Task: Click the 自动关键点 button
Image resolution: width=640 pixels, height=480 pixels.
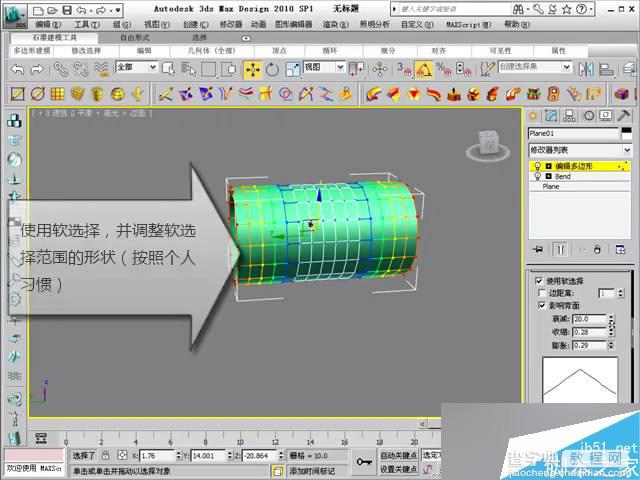Action: click(x=398, y=455)
